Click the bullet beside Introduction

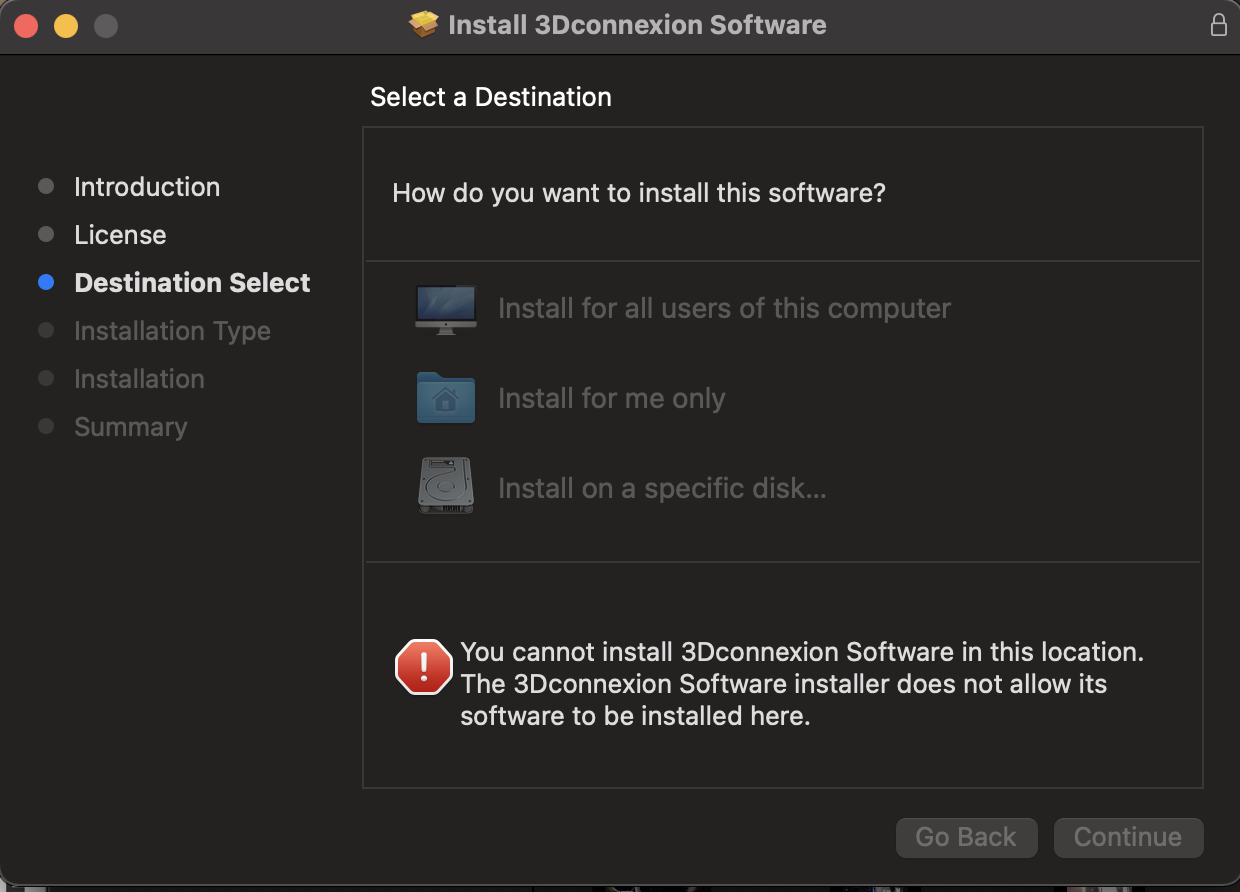46,187
